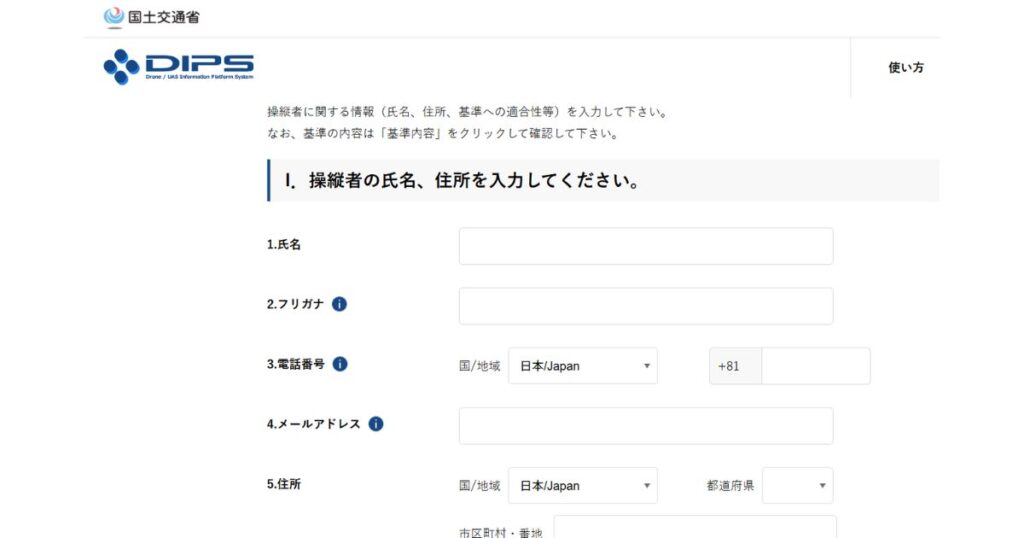Click the 1.氏名 field label

tap(284, 244)
